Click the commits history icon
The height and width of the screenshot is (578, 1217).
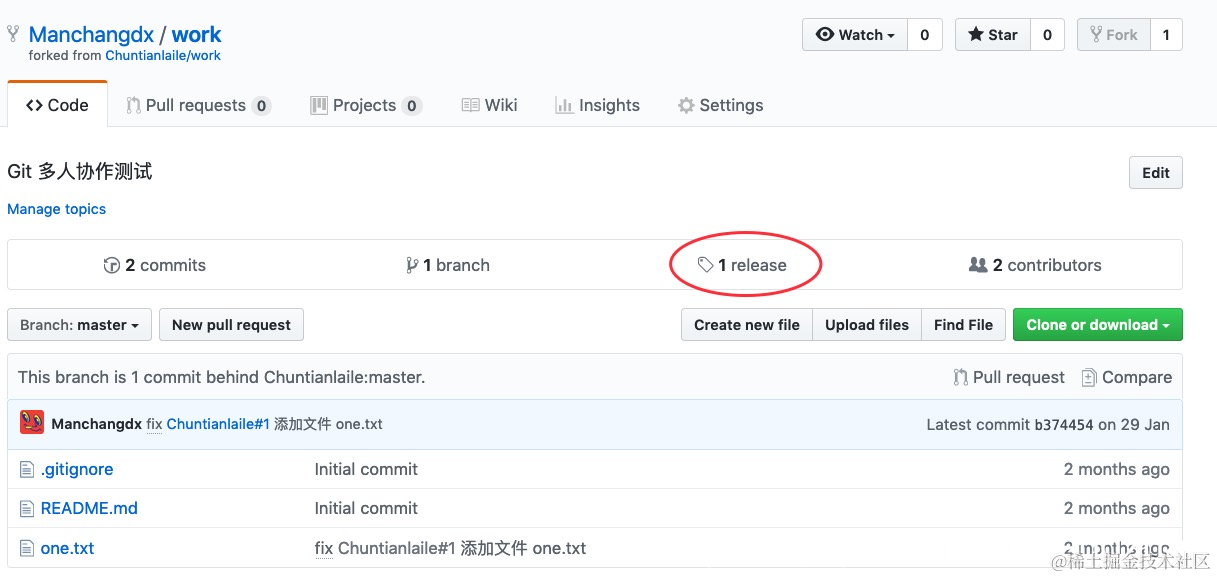[x=112, y=265]
